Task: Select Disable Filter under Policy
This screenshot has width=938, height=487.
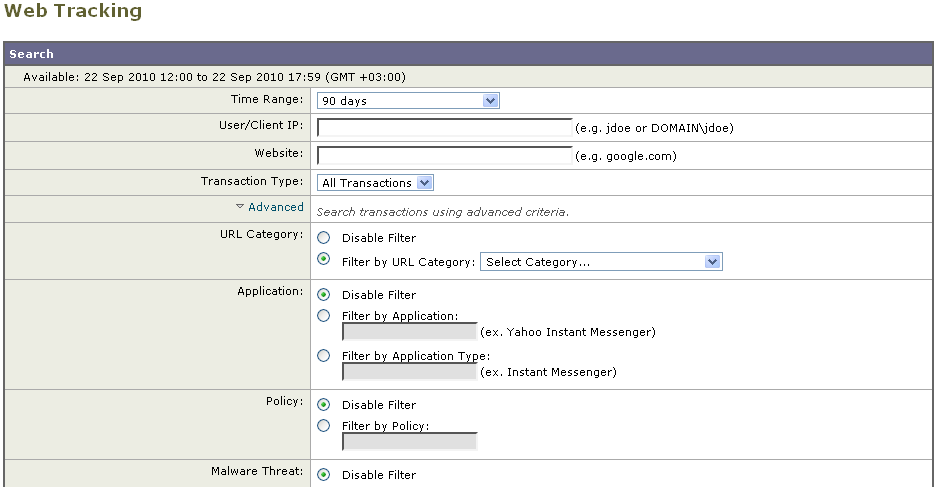Action: pyautogui.click(x=324, y=404)
